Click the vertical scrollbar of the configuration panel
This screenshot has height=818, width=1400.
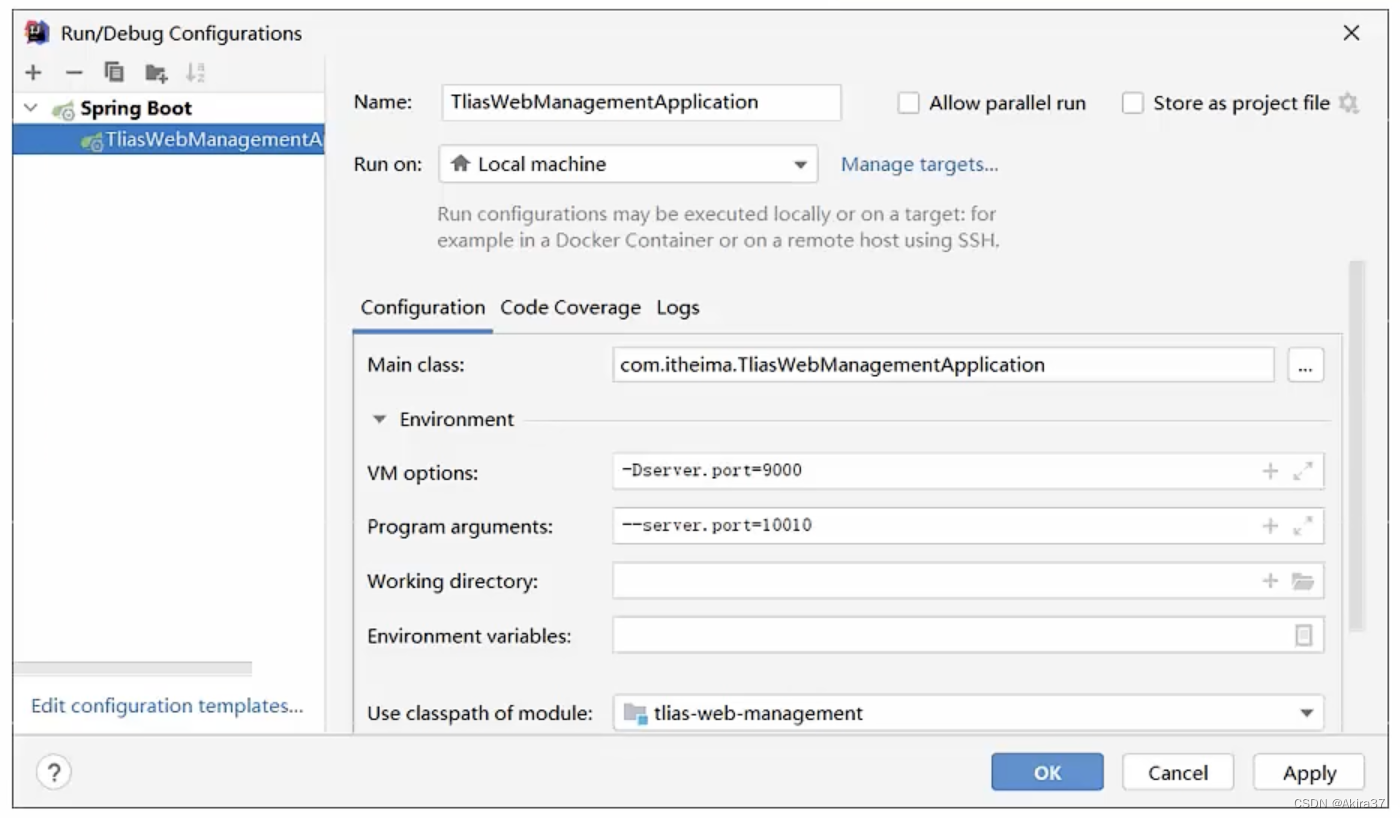point(1356,445)
